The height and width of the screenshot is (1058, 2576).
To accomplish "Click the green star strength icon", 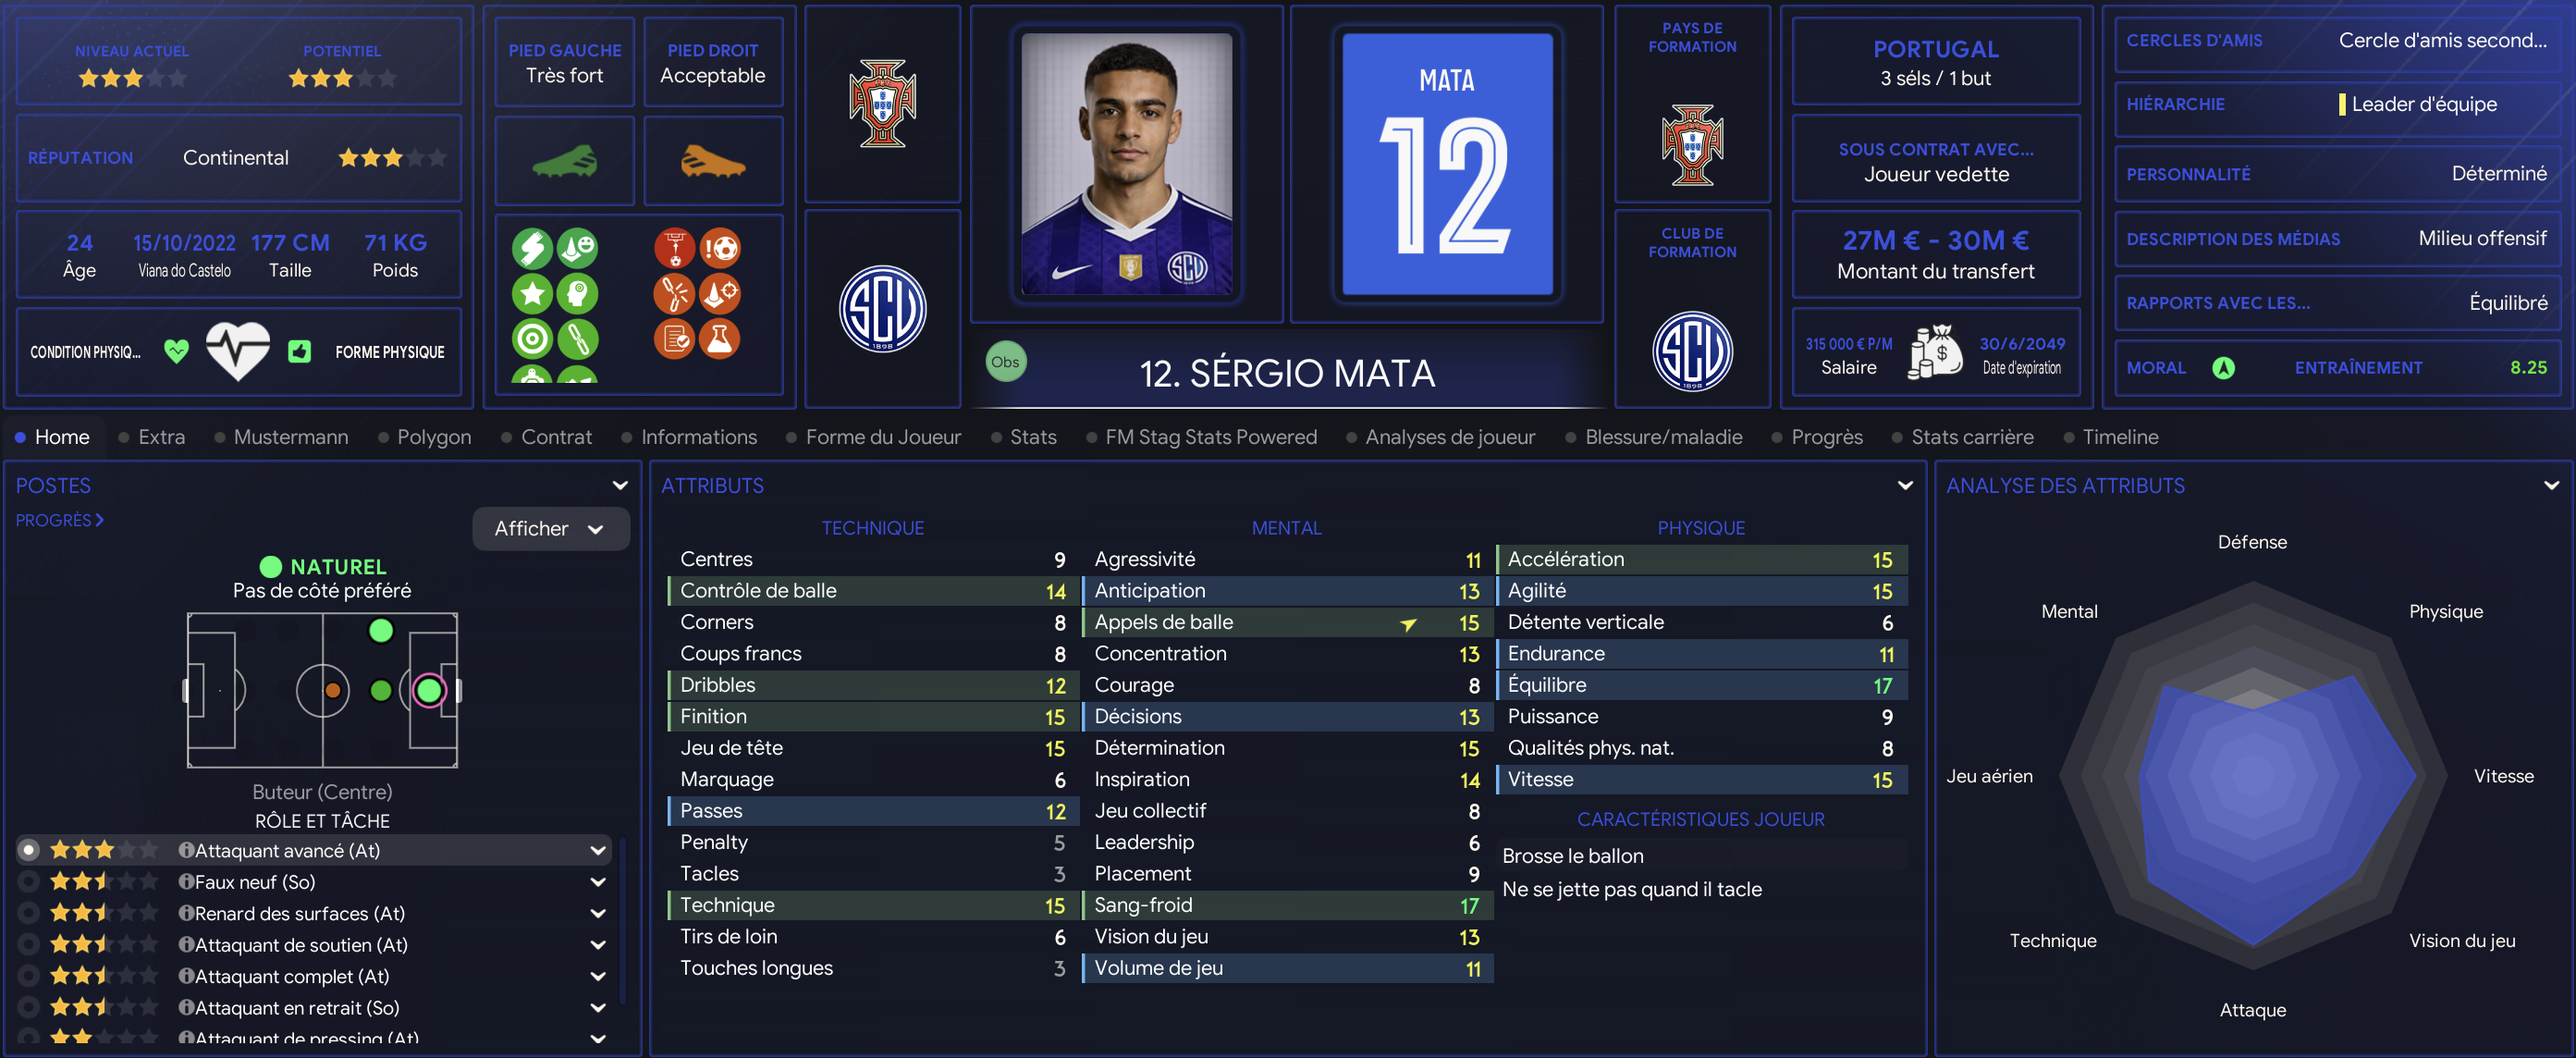I will tap(532, 294).
